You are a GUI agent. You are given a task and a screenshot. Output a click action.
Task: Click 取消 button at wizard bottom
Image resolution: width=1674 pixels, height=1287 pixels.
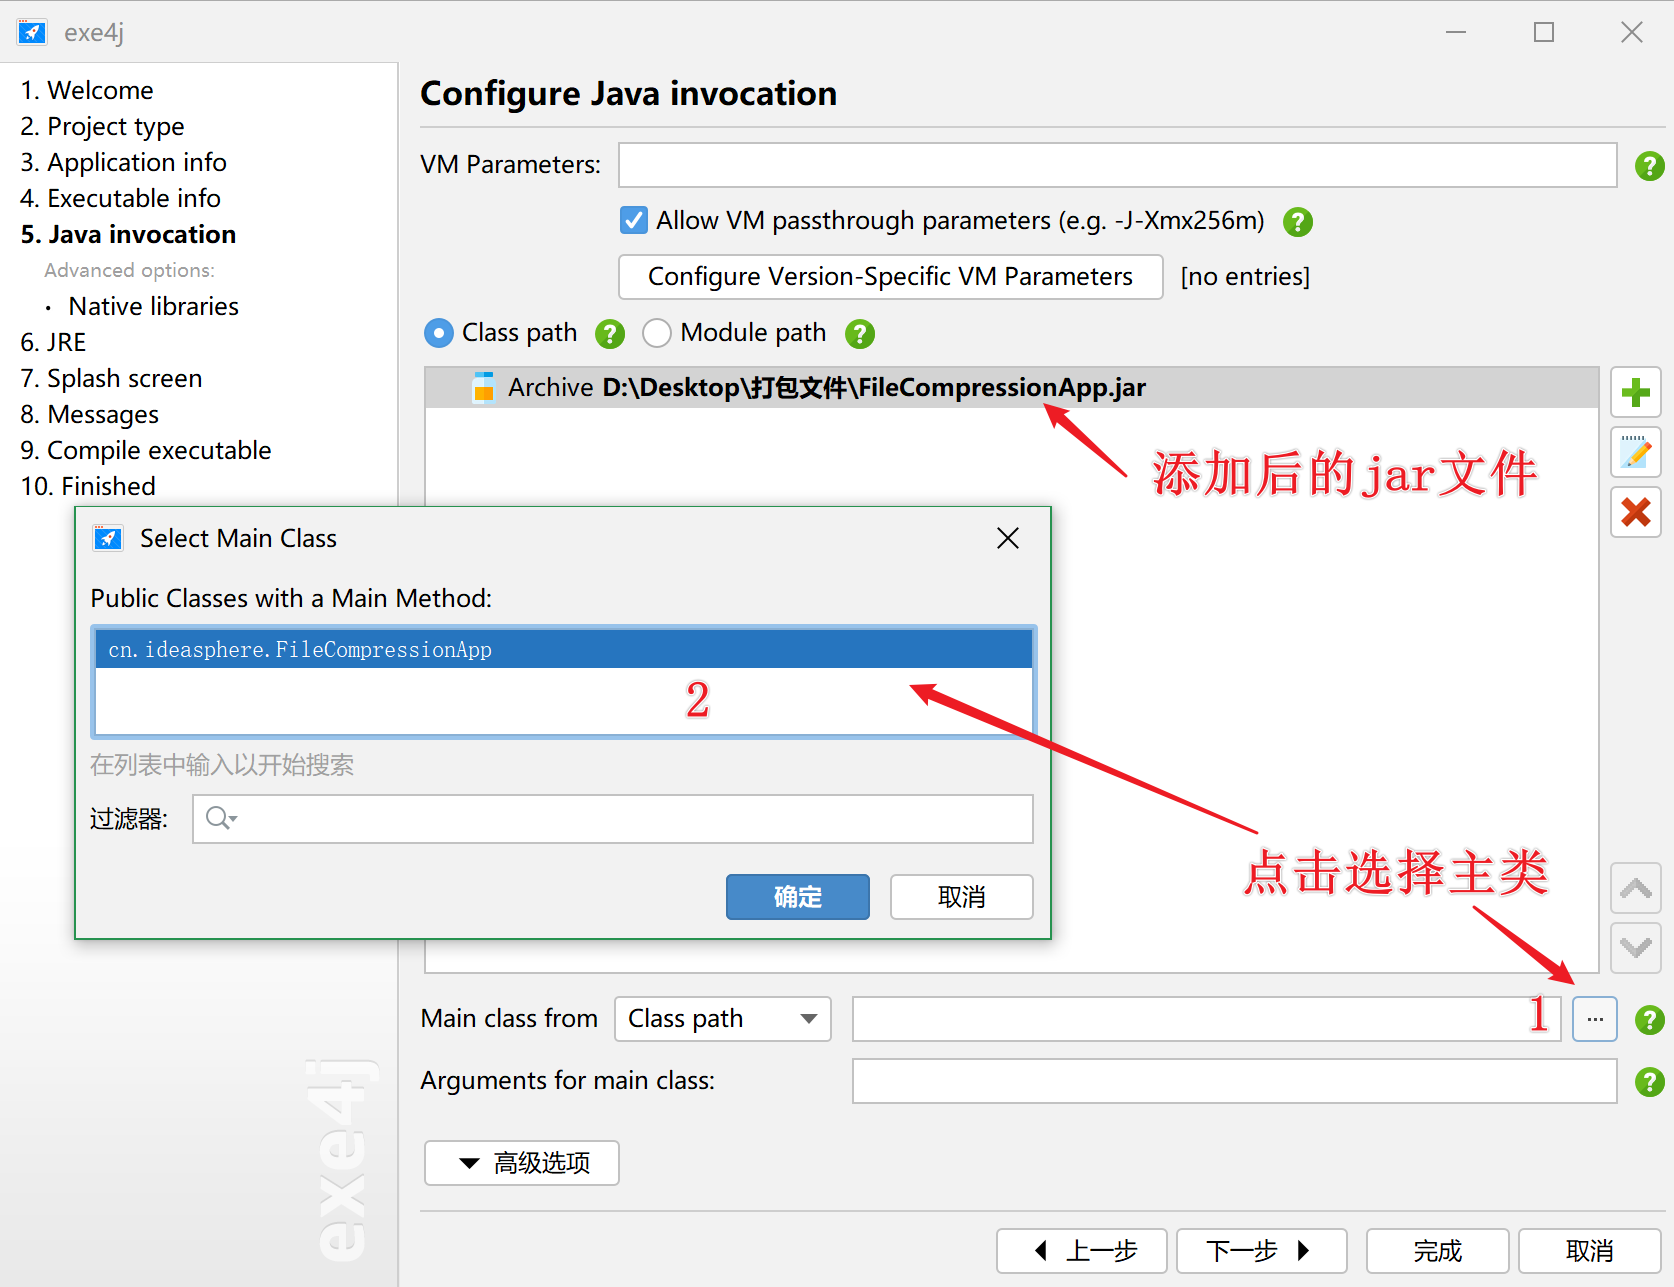pyautogui.click(x=1590, y=1251)
